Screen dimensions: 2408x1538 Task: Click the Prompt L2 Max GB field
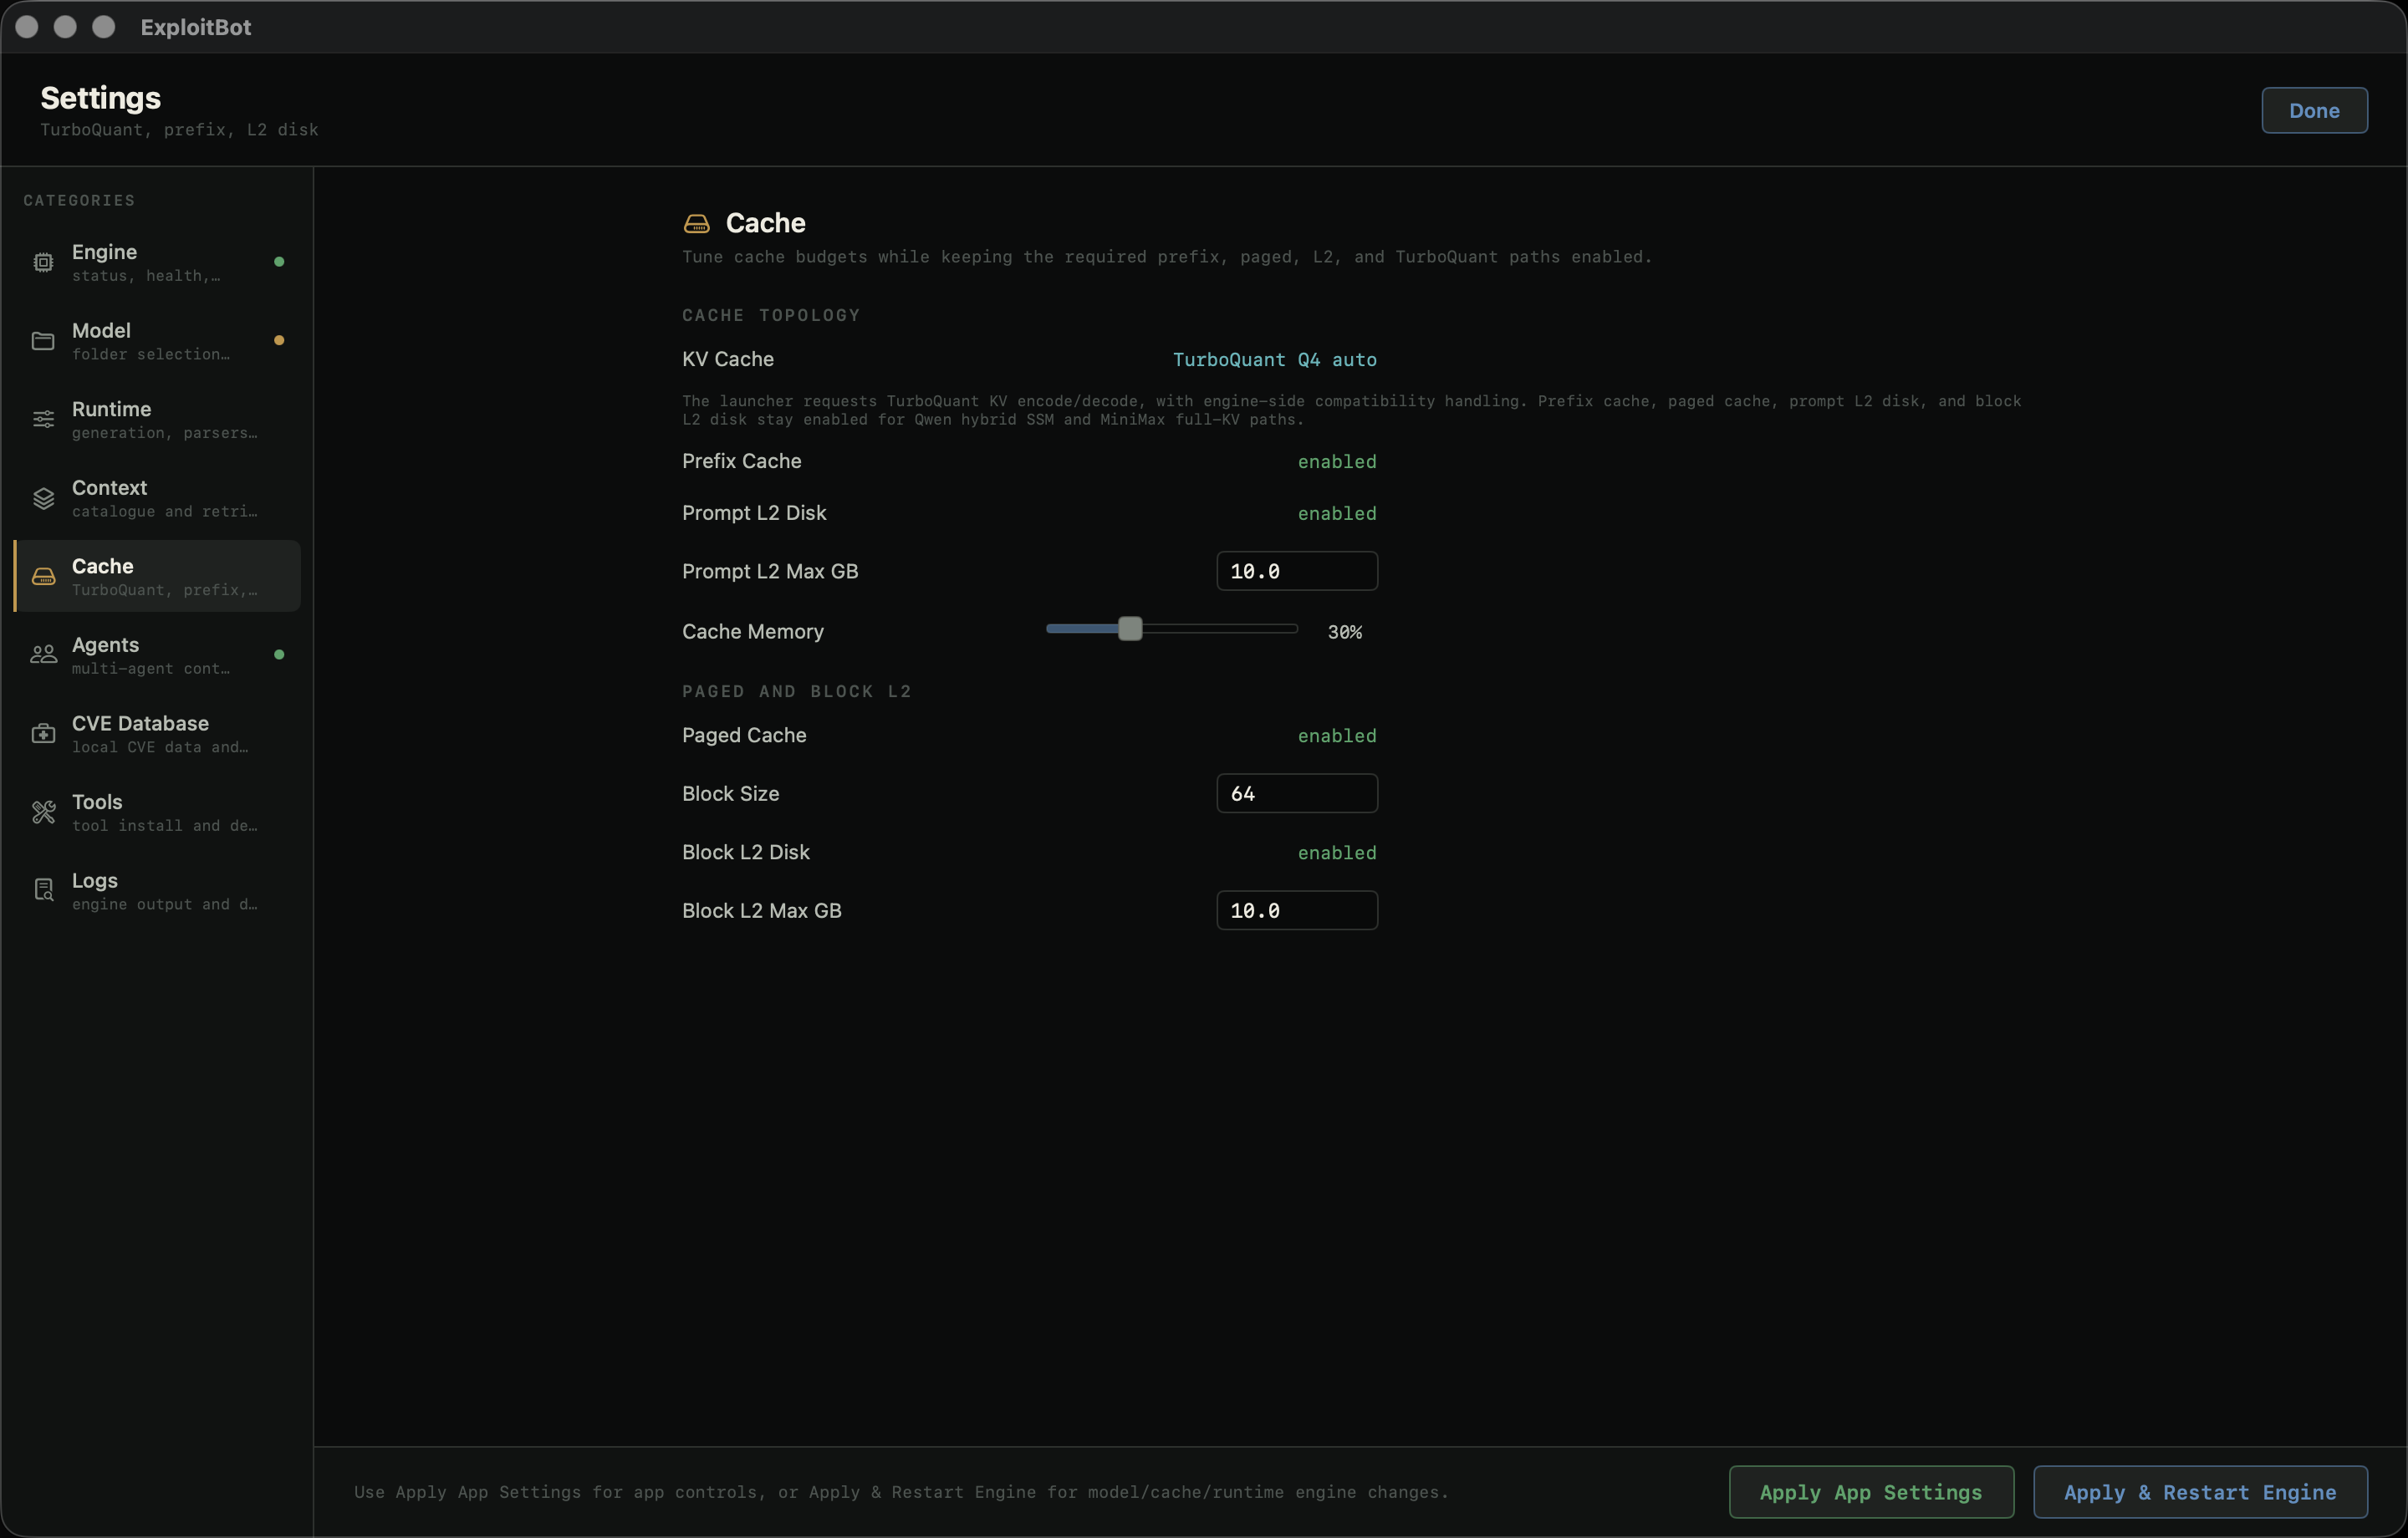1296,571
